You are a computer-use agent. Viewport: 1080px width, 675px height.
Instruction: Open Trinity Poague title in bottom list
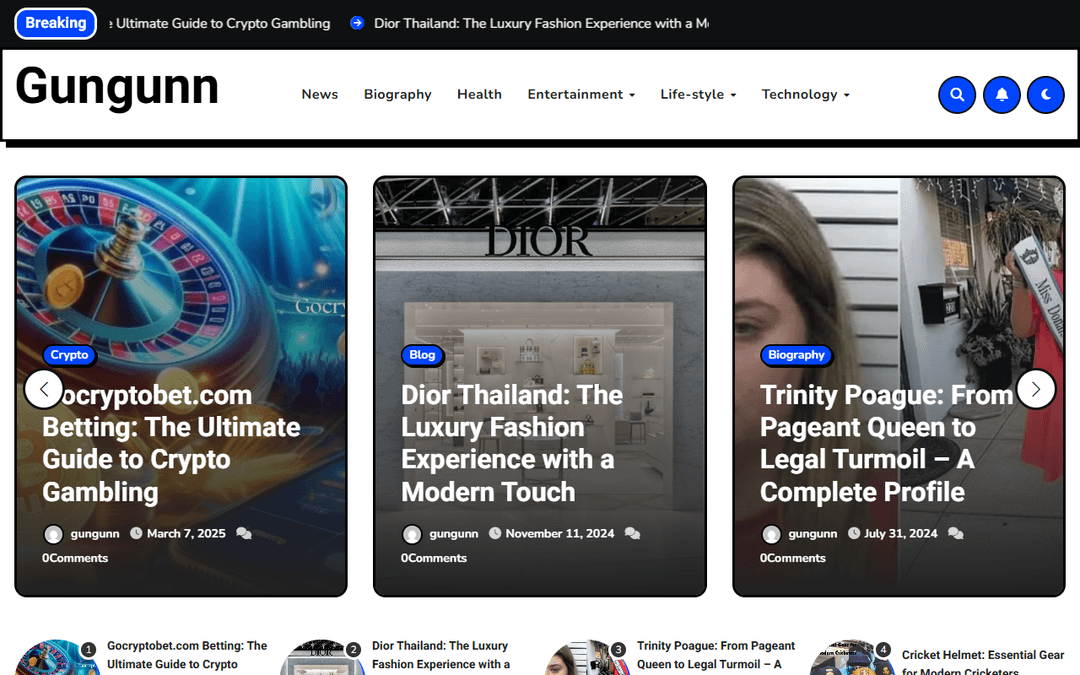click(x=716, y=656)
